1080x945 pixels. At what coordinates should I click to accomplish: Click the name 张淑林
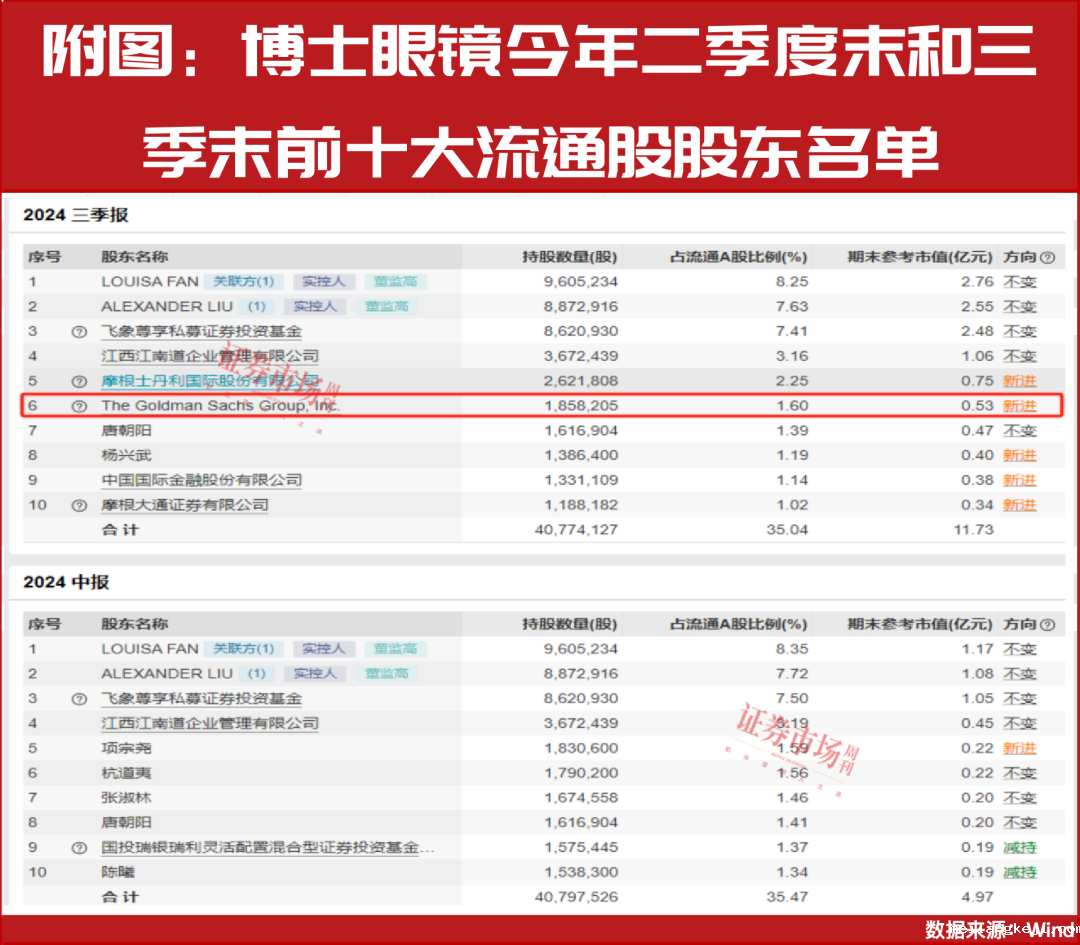[126, 798]
